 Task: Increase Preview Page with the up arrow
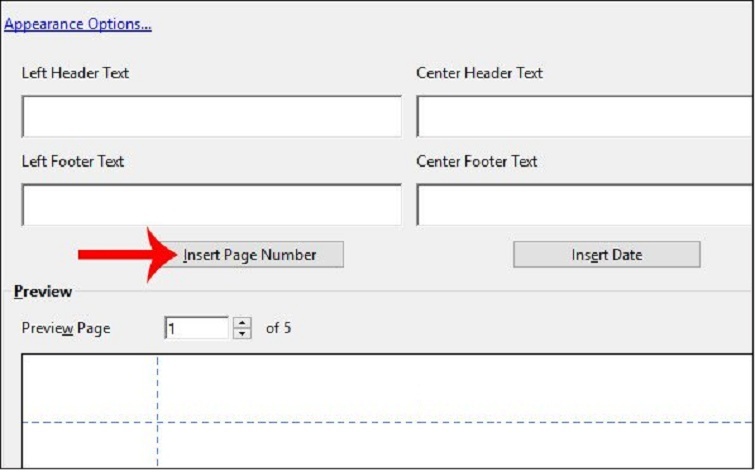click(242, 322)
